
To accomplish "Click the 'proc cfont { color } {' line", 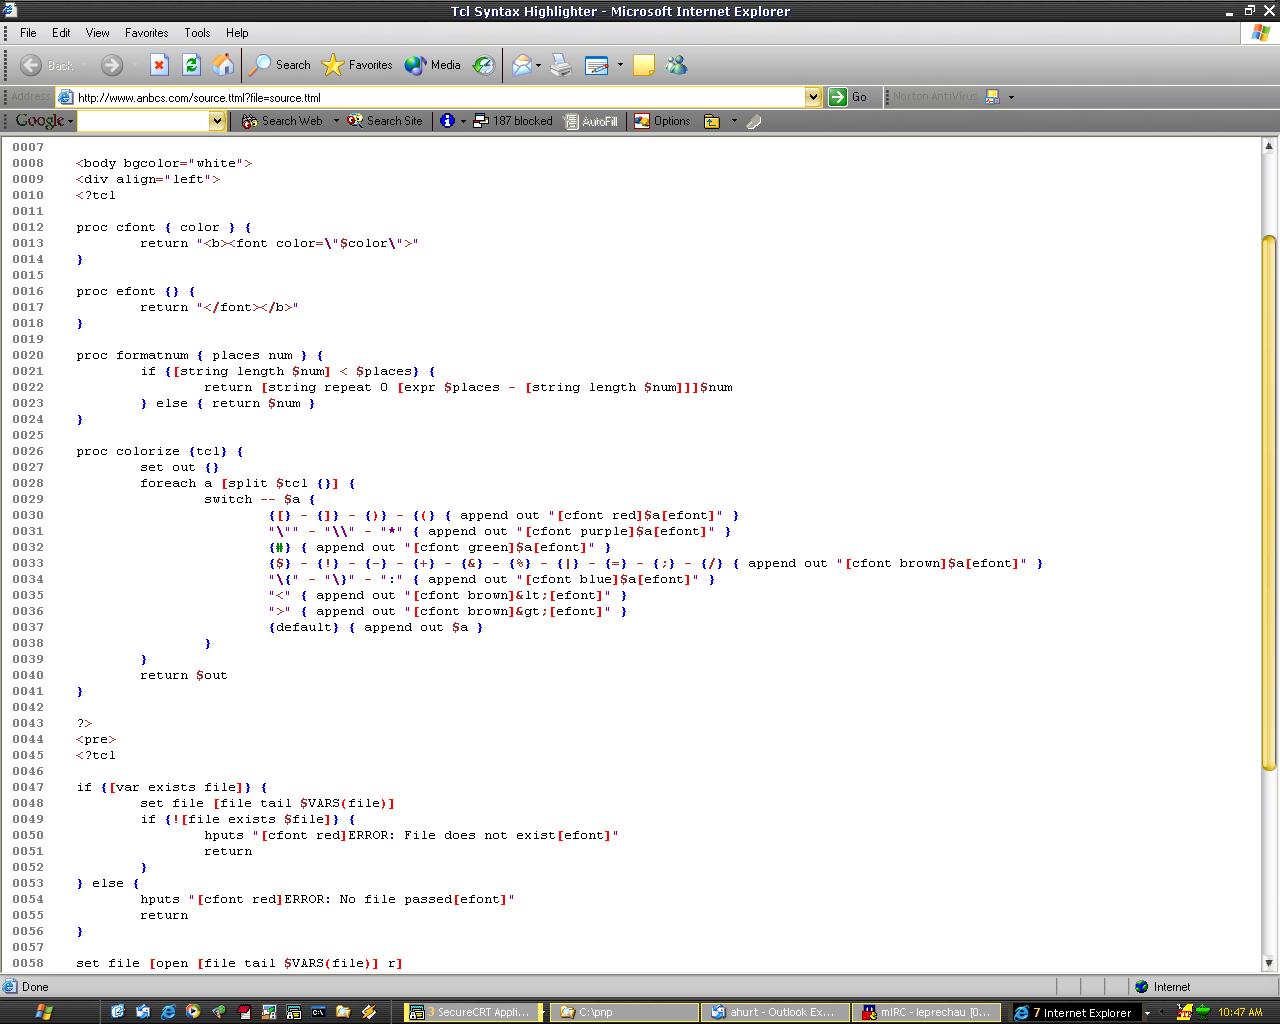I will click(164, 227).
